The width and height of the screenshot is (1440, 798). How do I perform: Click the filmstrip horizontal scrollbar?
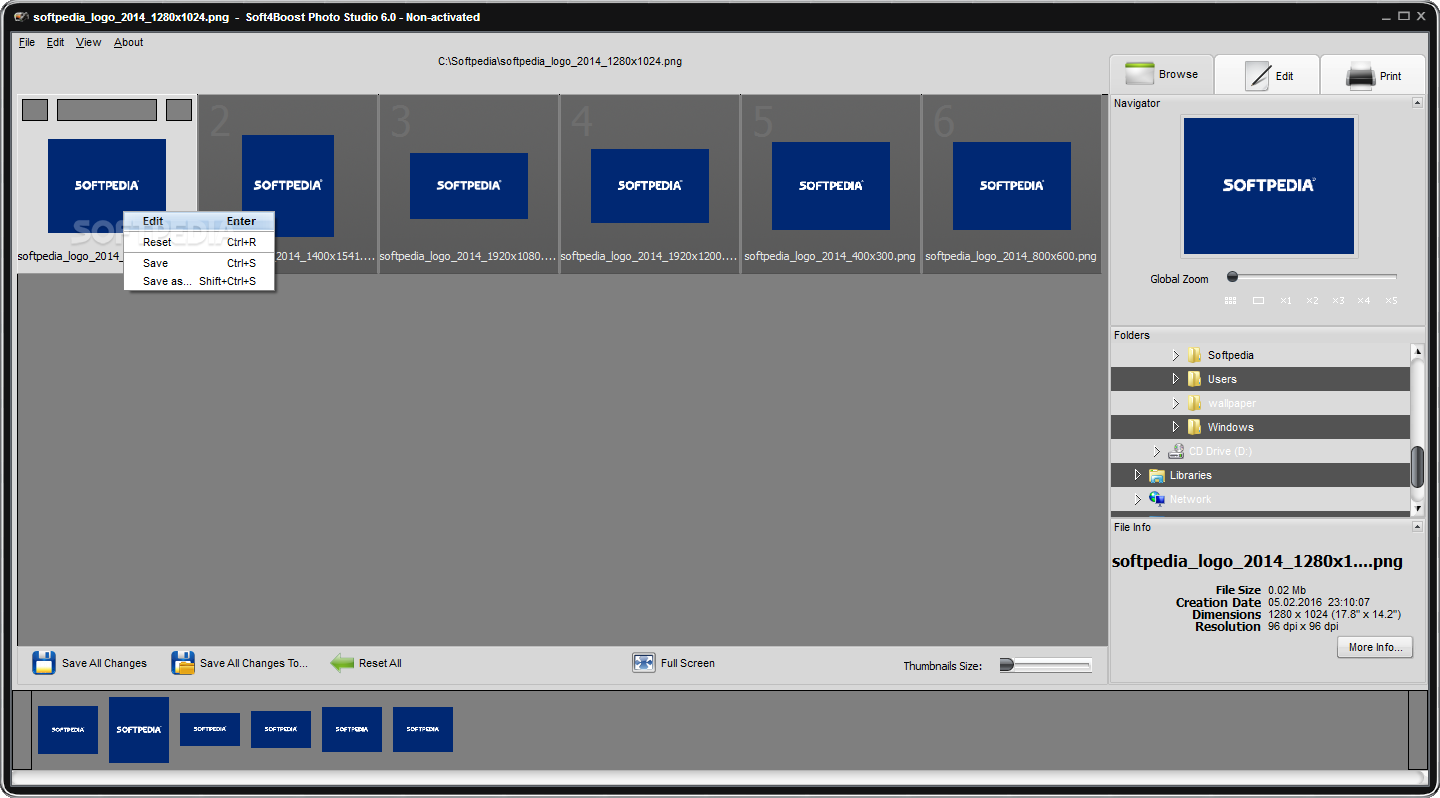718,777
